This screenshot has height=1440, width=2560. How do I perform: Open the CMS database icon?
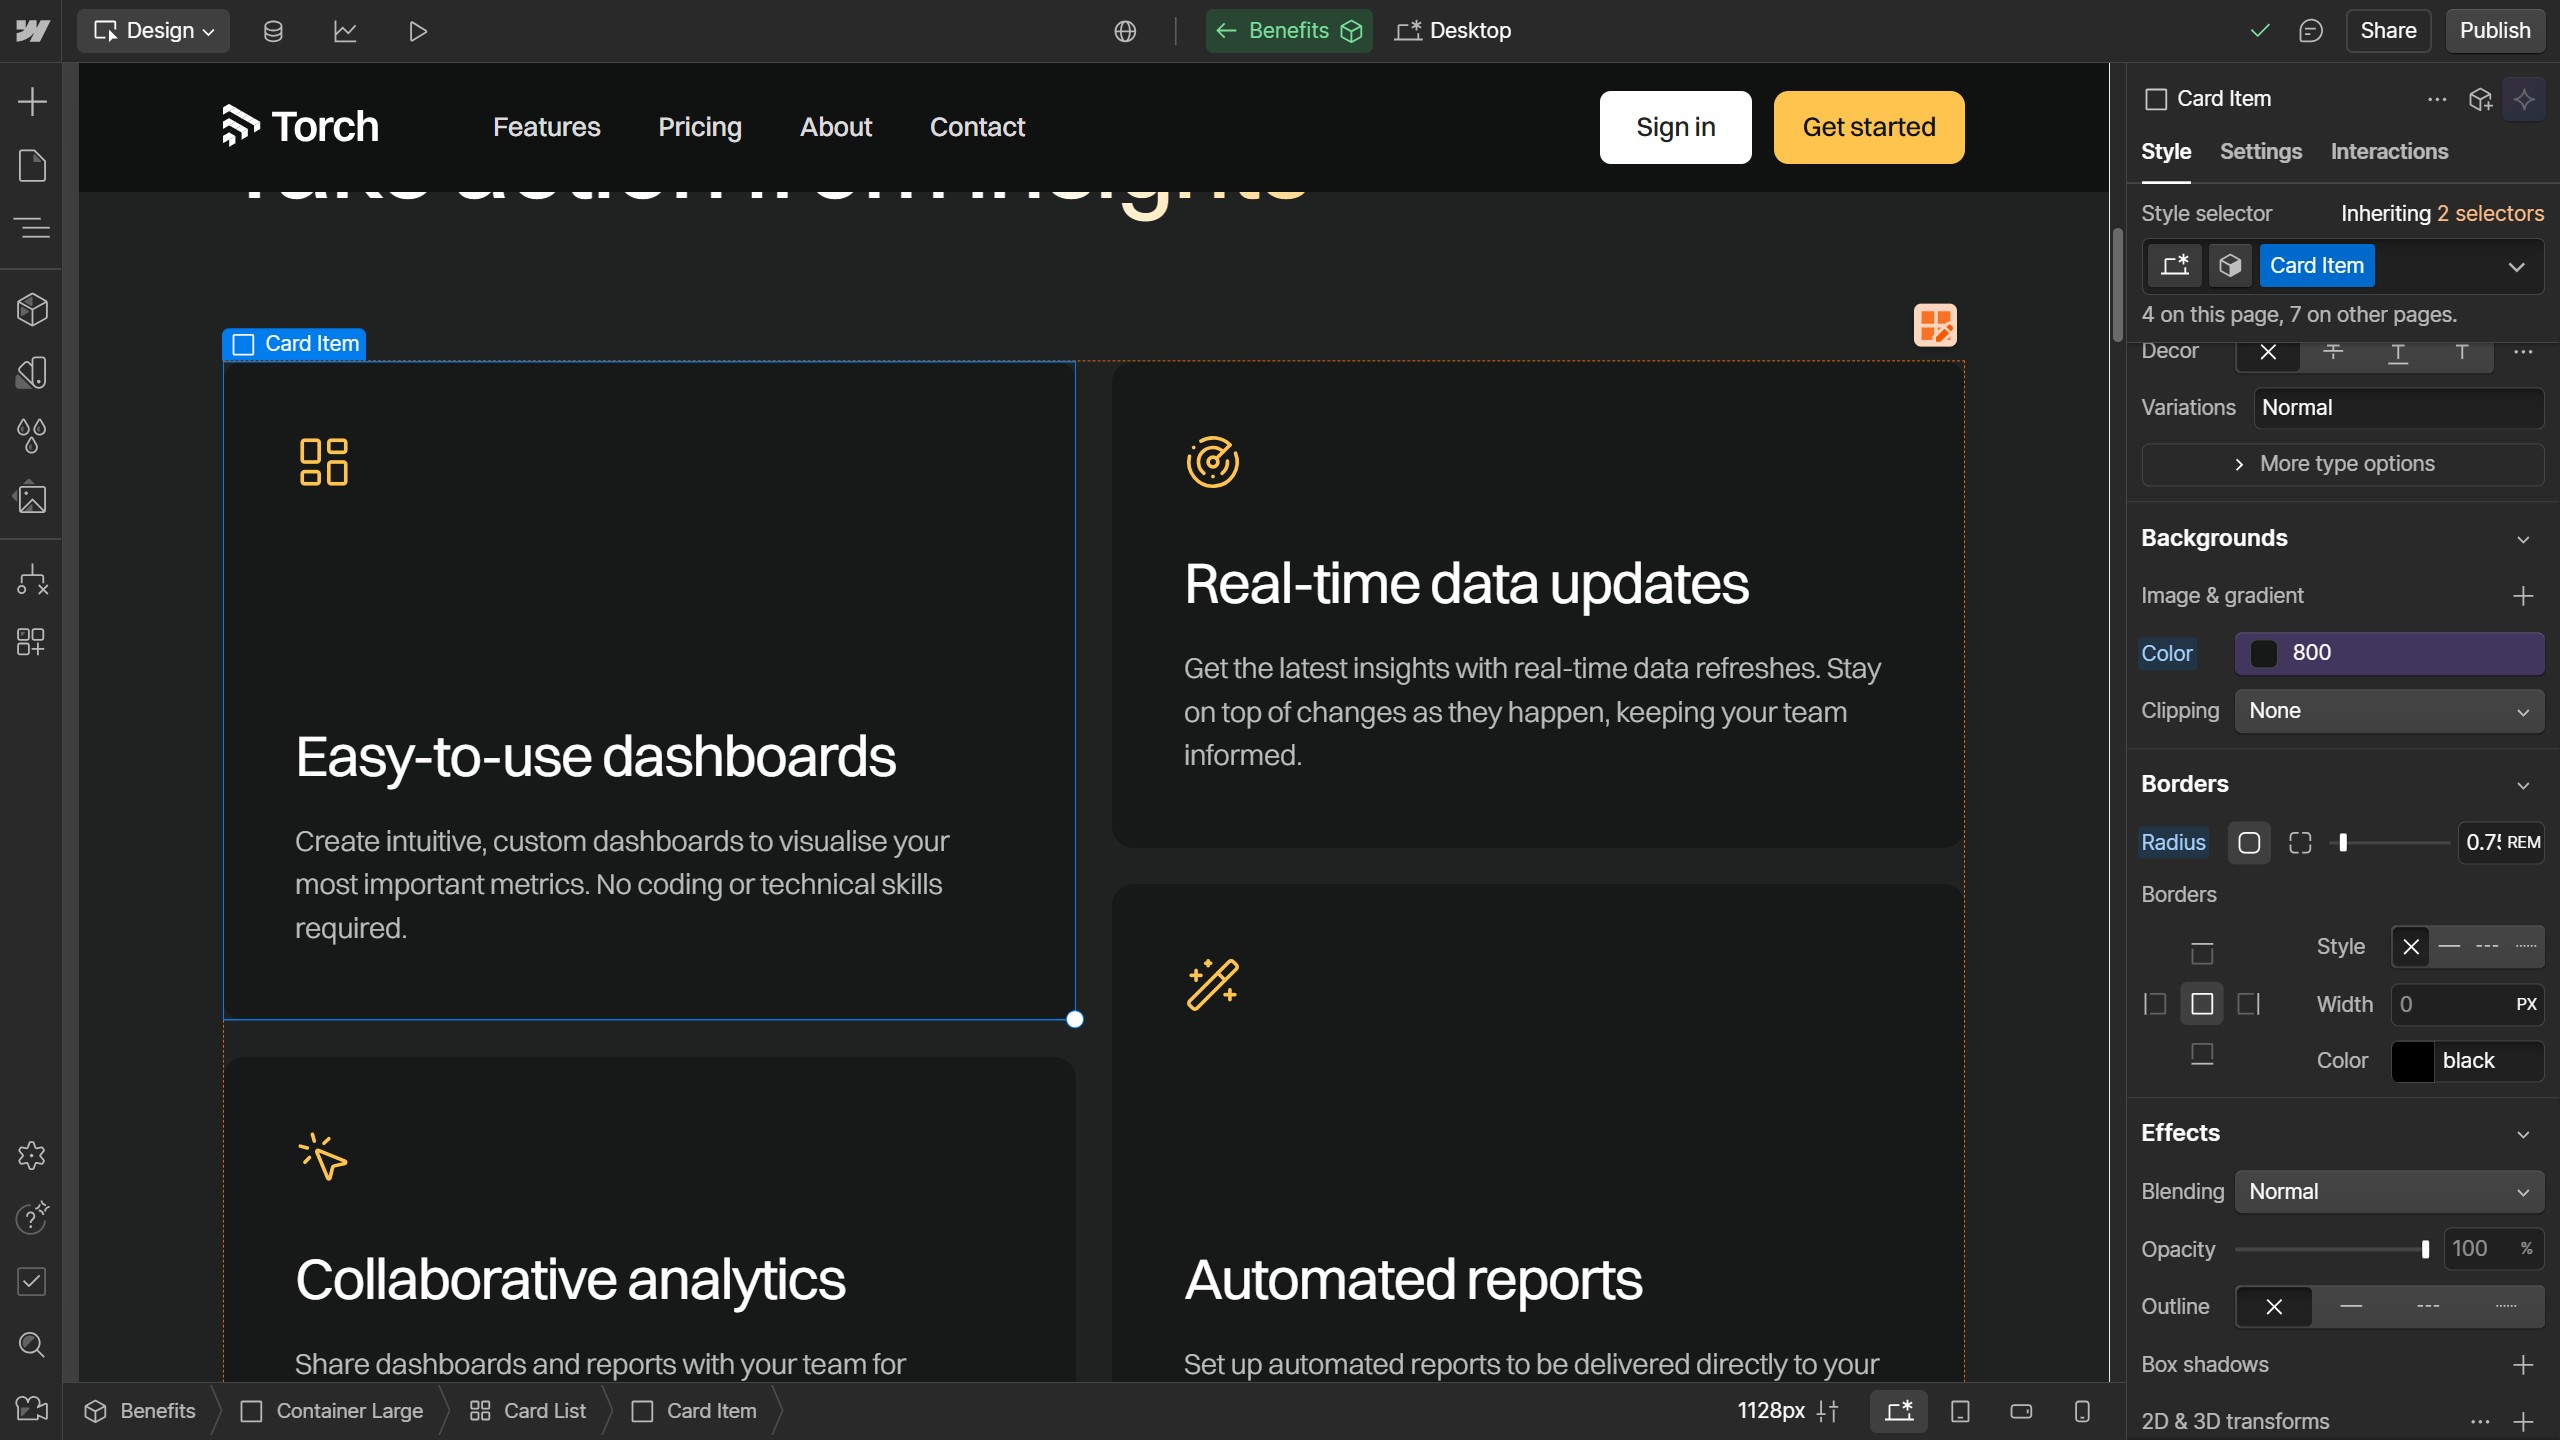[x=273, y=31]
